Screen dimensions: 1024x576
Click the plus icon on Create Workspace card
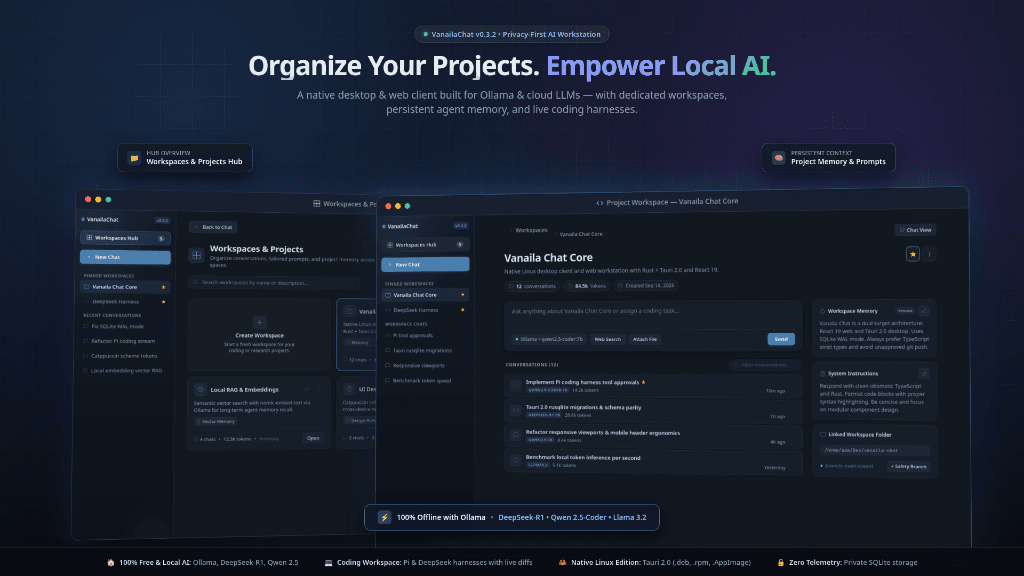click(x=259, y=323)
